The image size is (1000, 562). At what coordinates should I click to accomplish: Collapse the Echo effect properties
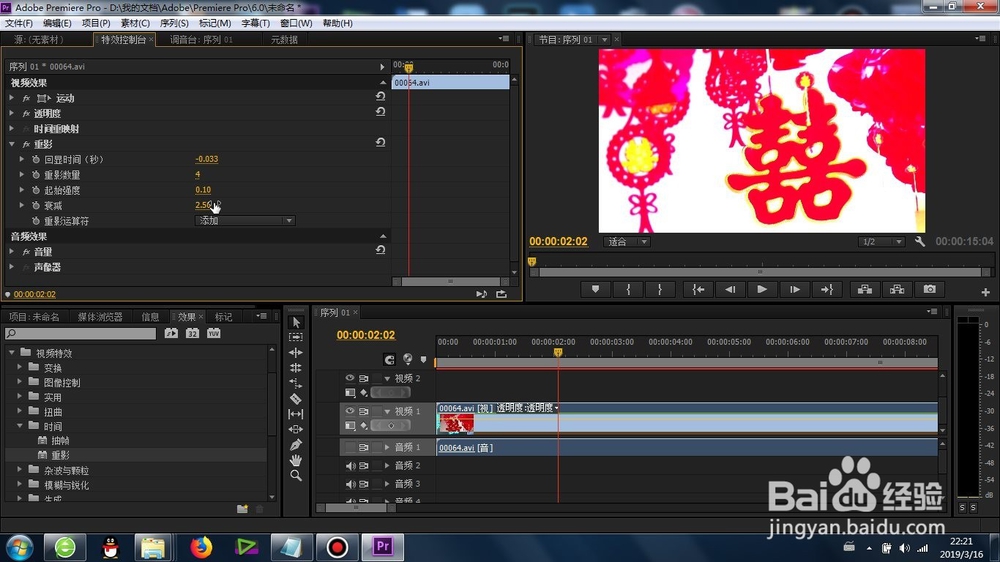pyautogui.click(x=11, y=144)
